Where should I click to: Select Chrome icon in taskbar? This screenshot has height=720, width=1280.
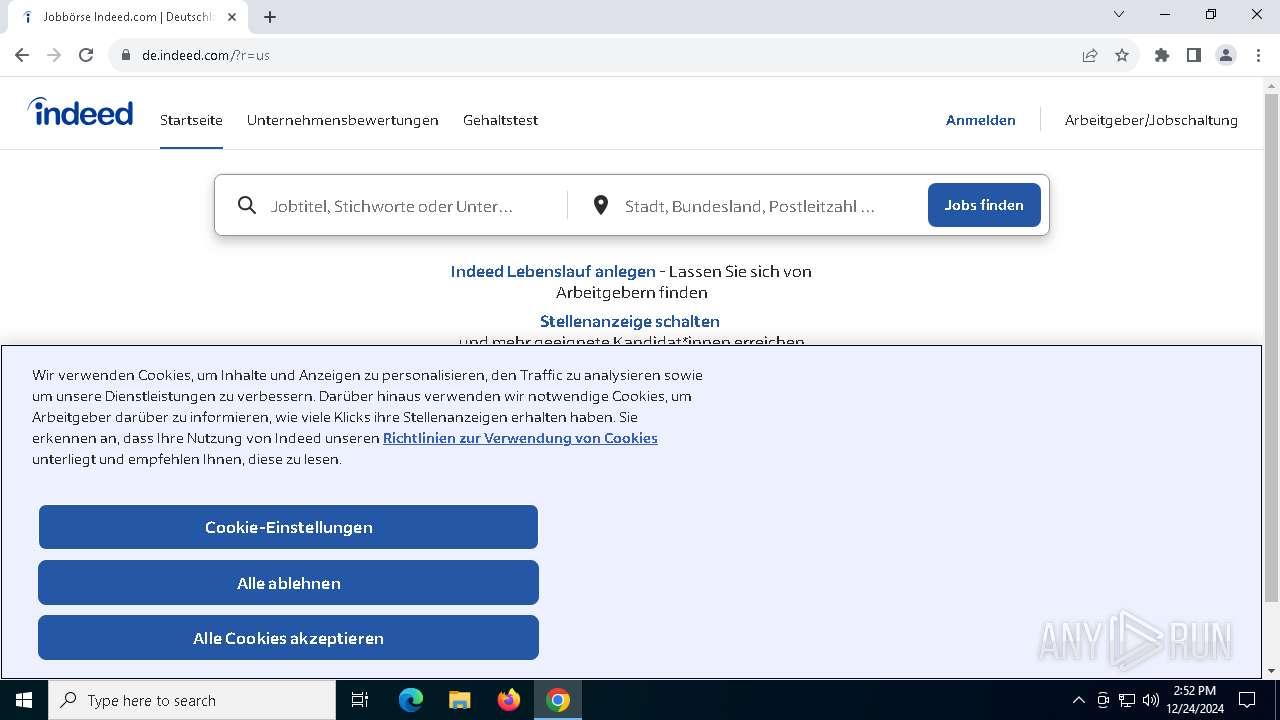click(558, 700)
